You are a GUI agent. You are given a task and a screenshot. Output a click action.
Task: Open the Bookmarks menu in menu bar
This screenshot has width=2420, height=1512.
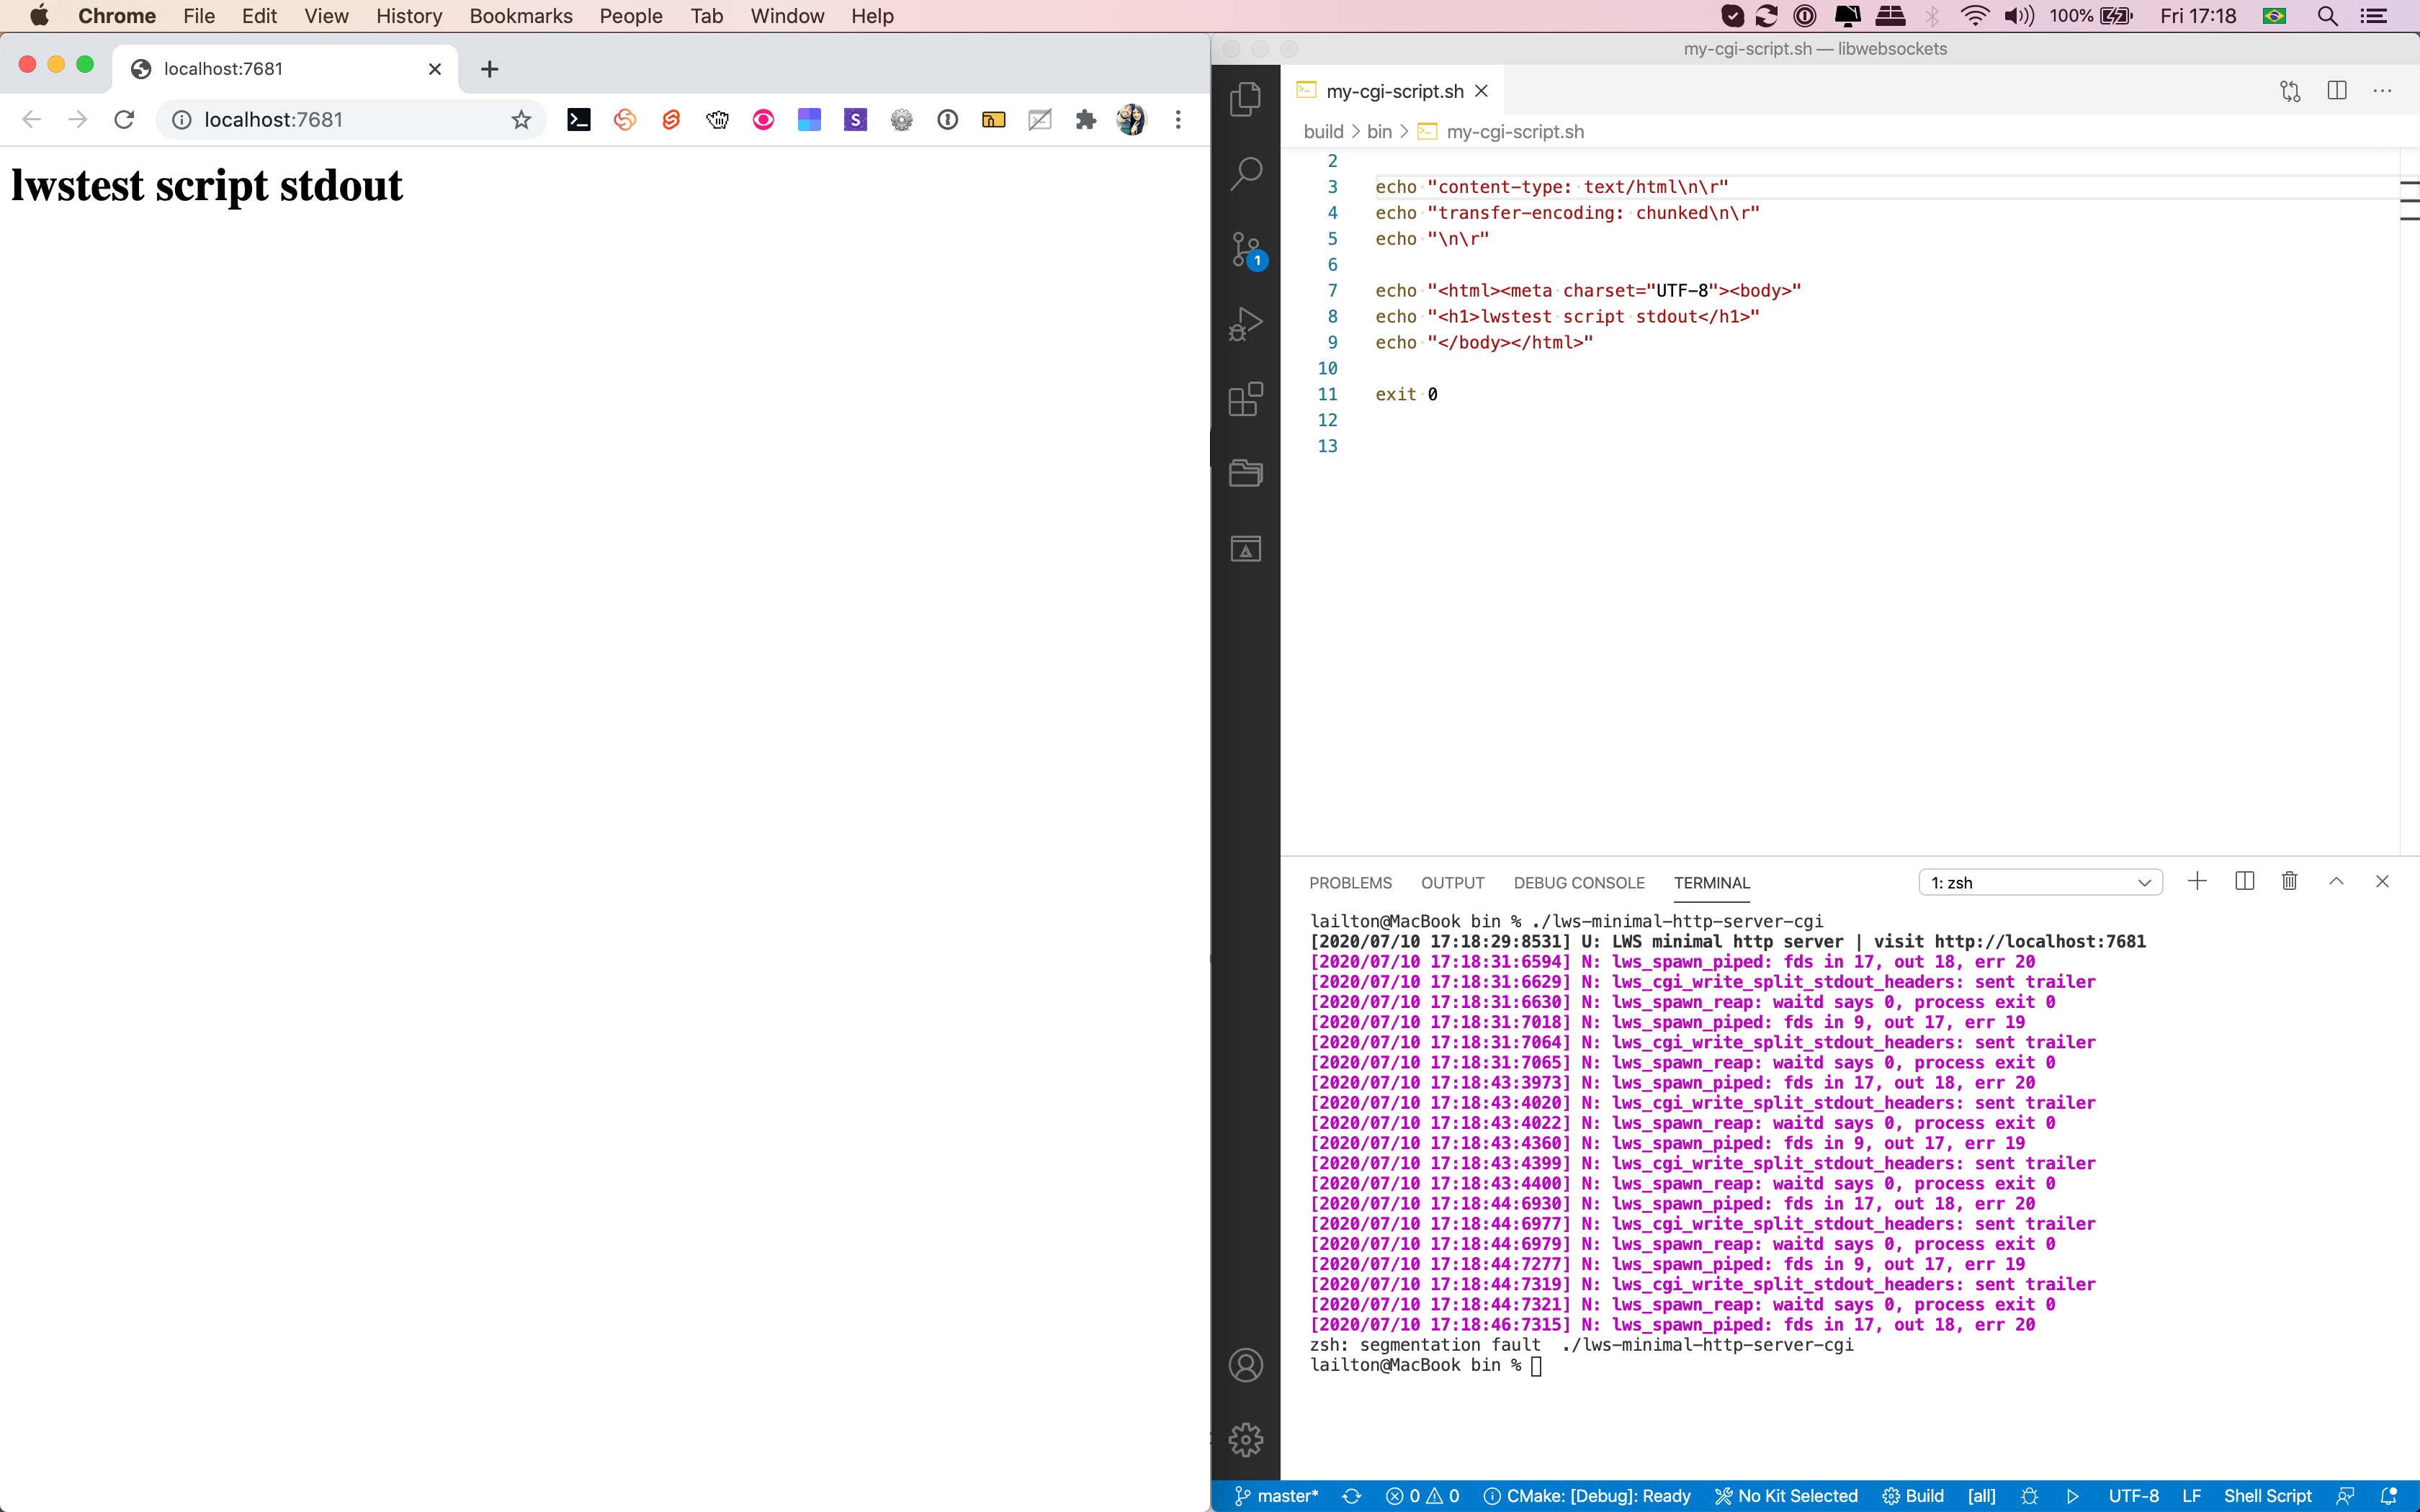521,16
